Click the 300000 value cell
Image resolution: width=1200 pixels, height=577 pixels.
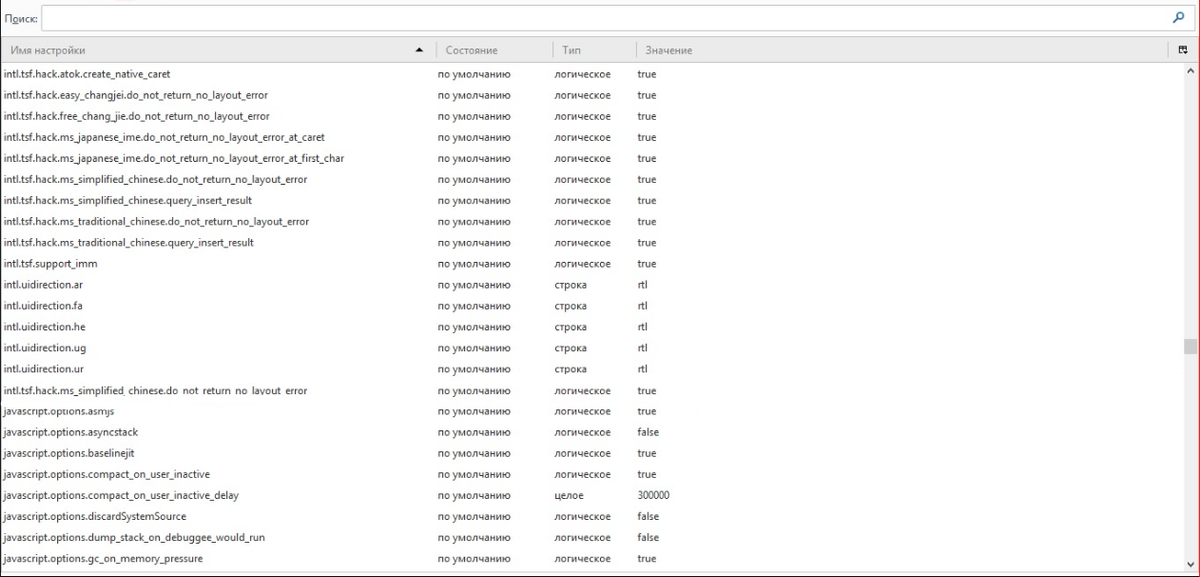click(654, 495)
